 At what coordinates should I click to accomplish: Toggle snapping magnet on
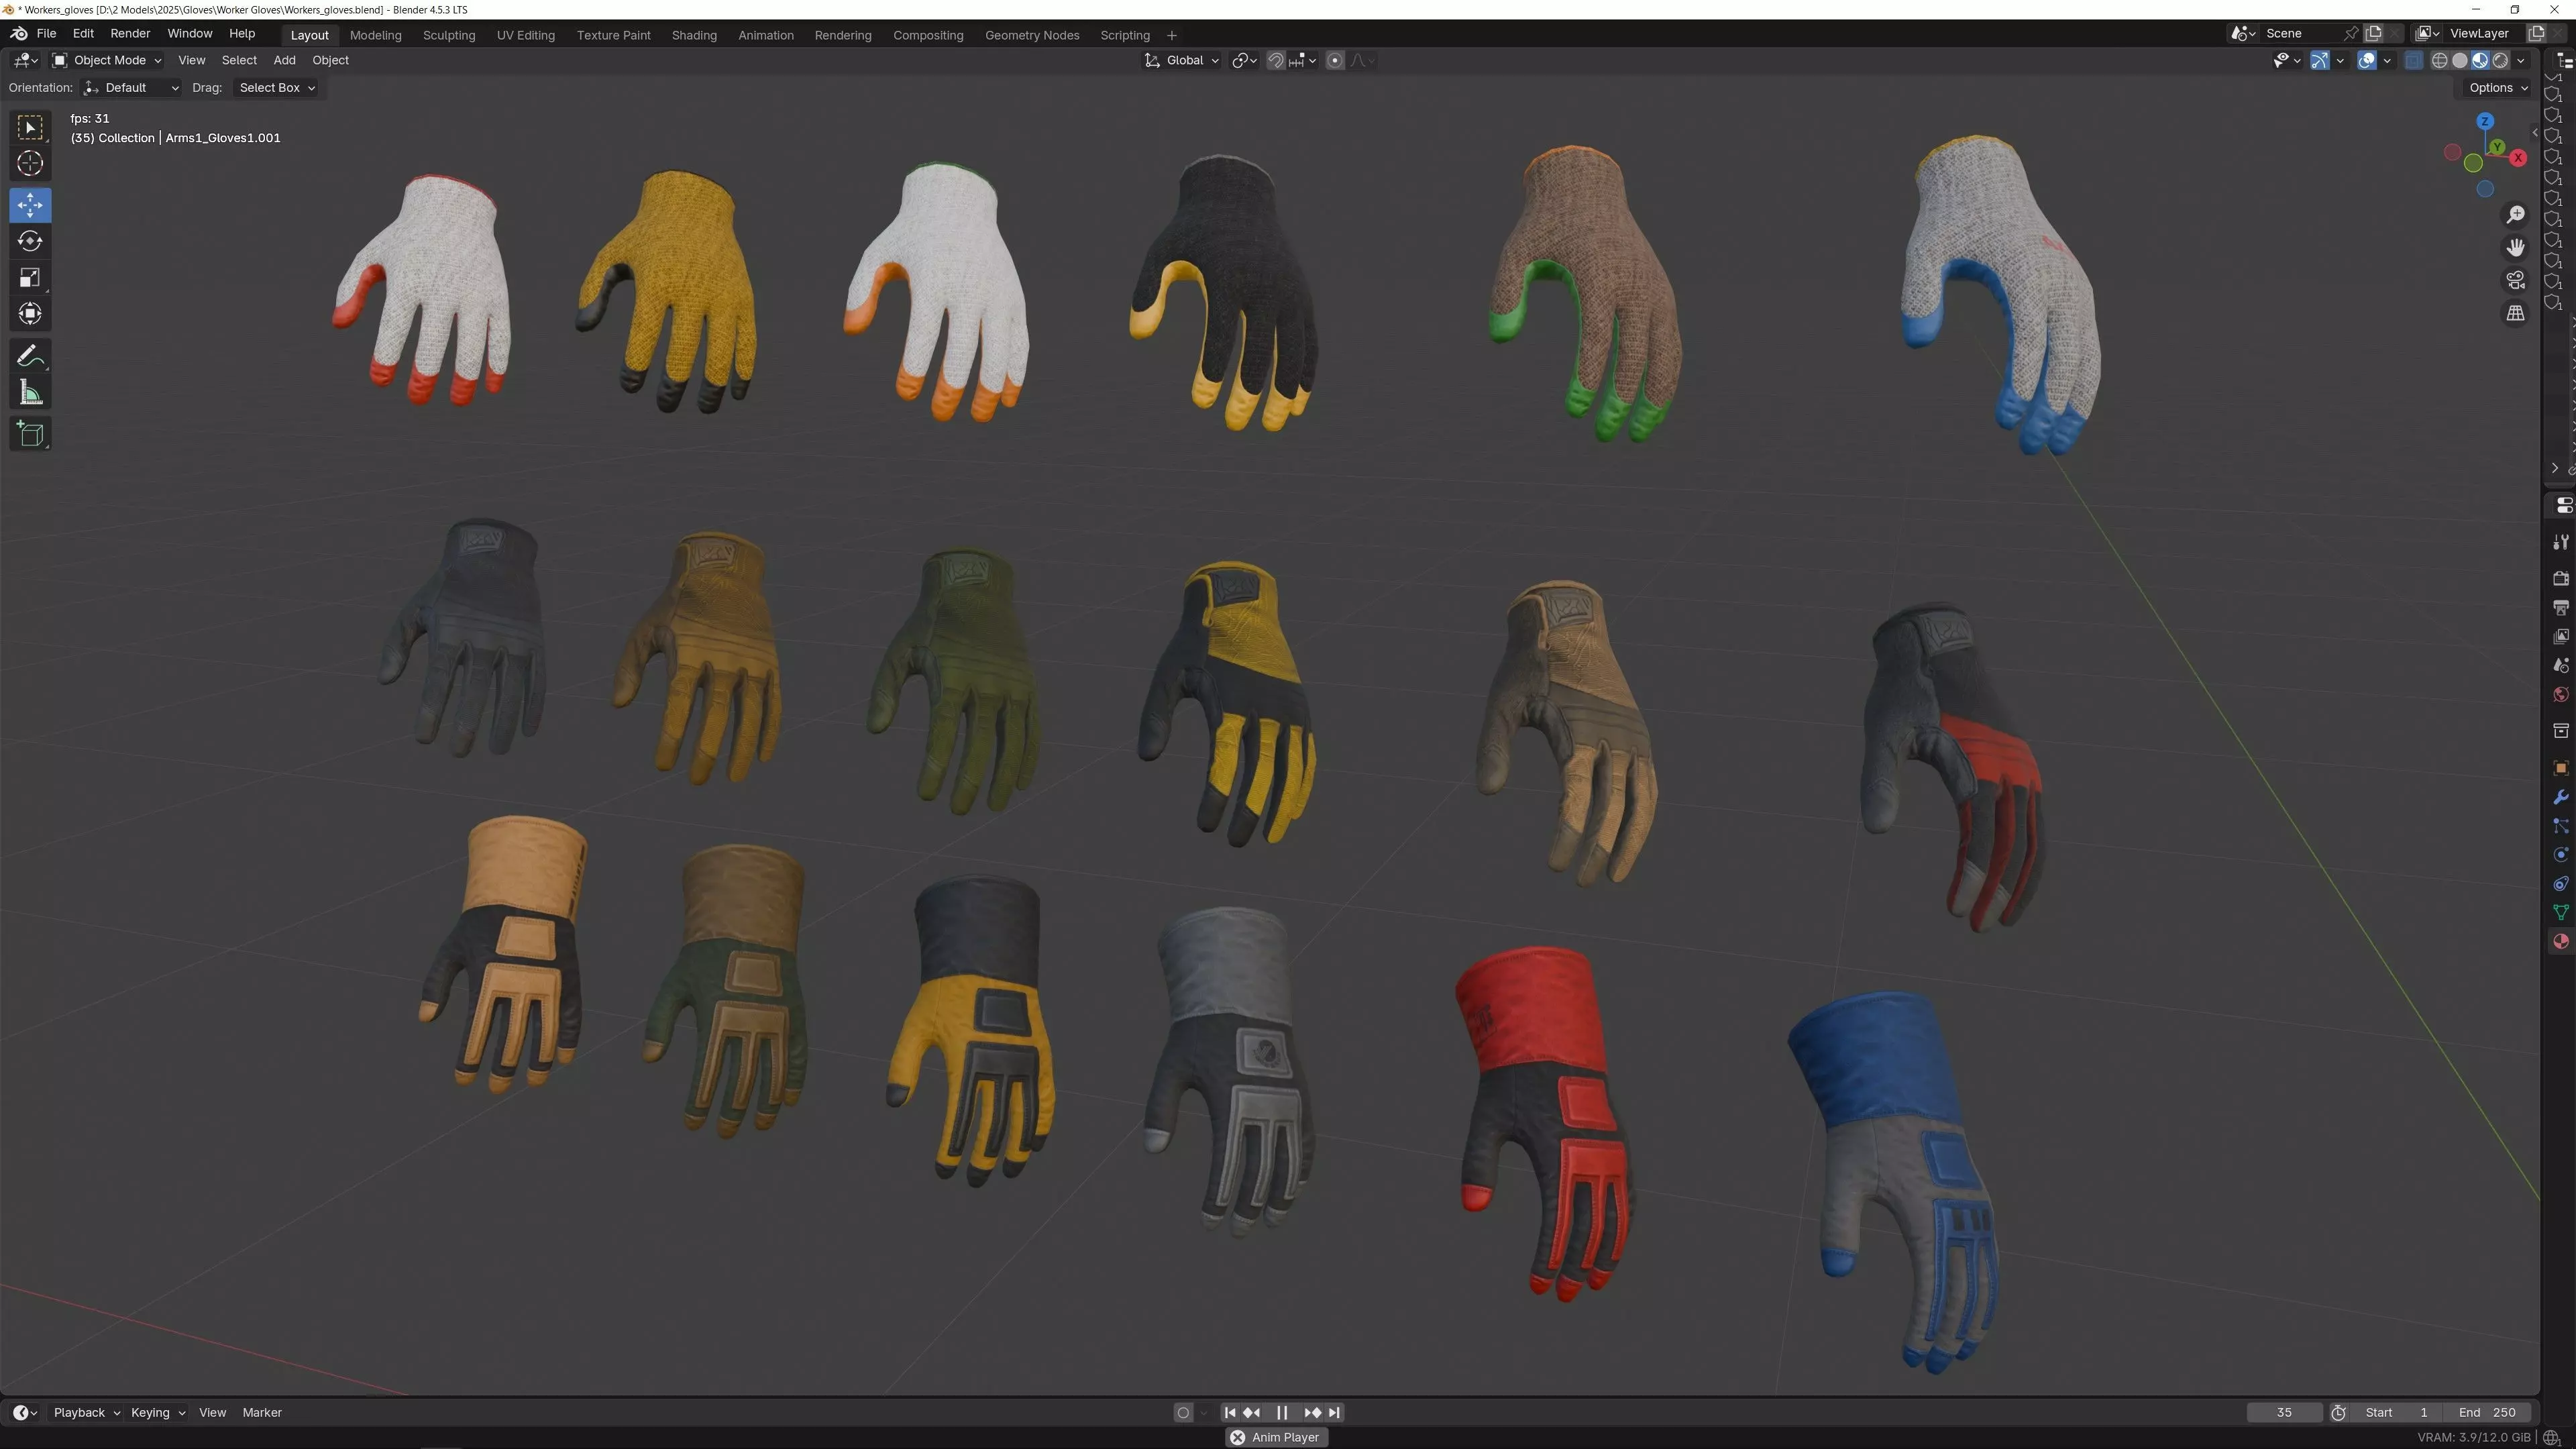1275,61
